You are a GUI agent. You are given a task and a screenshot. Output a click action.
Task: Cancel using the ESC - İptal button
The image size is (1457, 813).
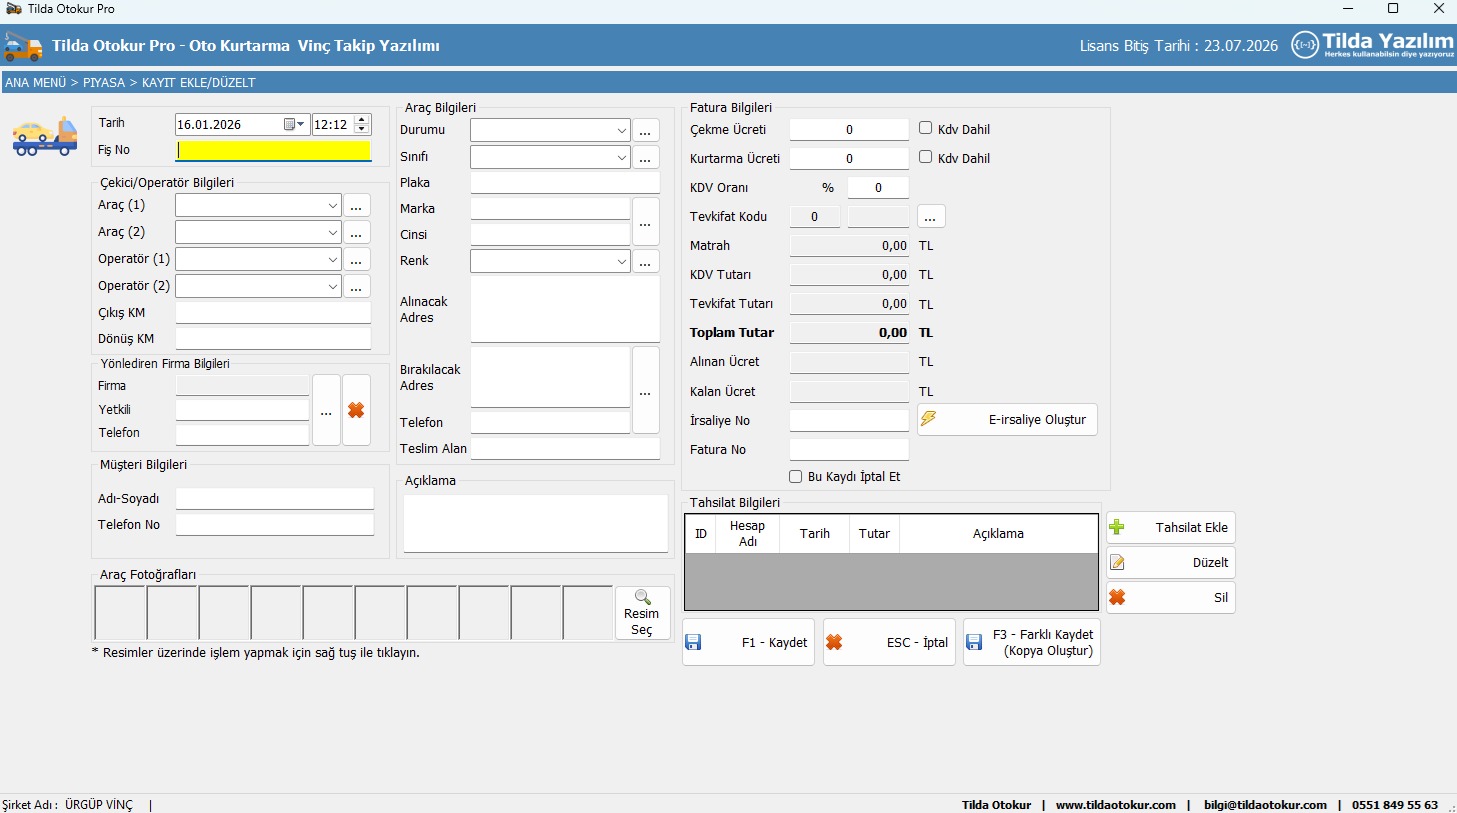889,643
